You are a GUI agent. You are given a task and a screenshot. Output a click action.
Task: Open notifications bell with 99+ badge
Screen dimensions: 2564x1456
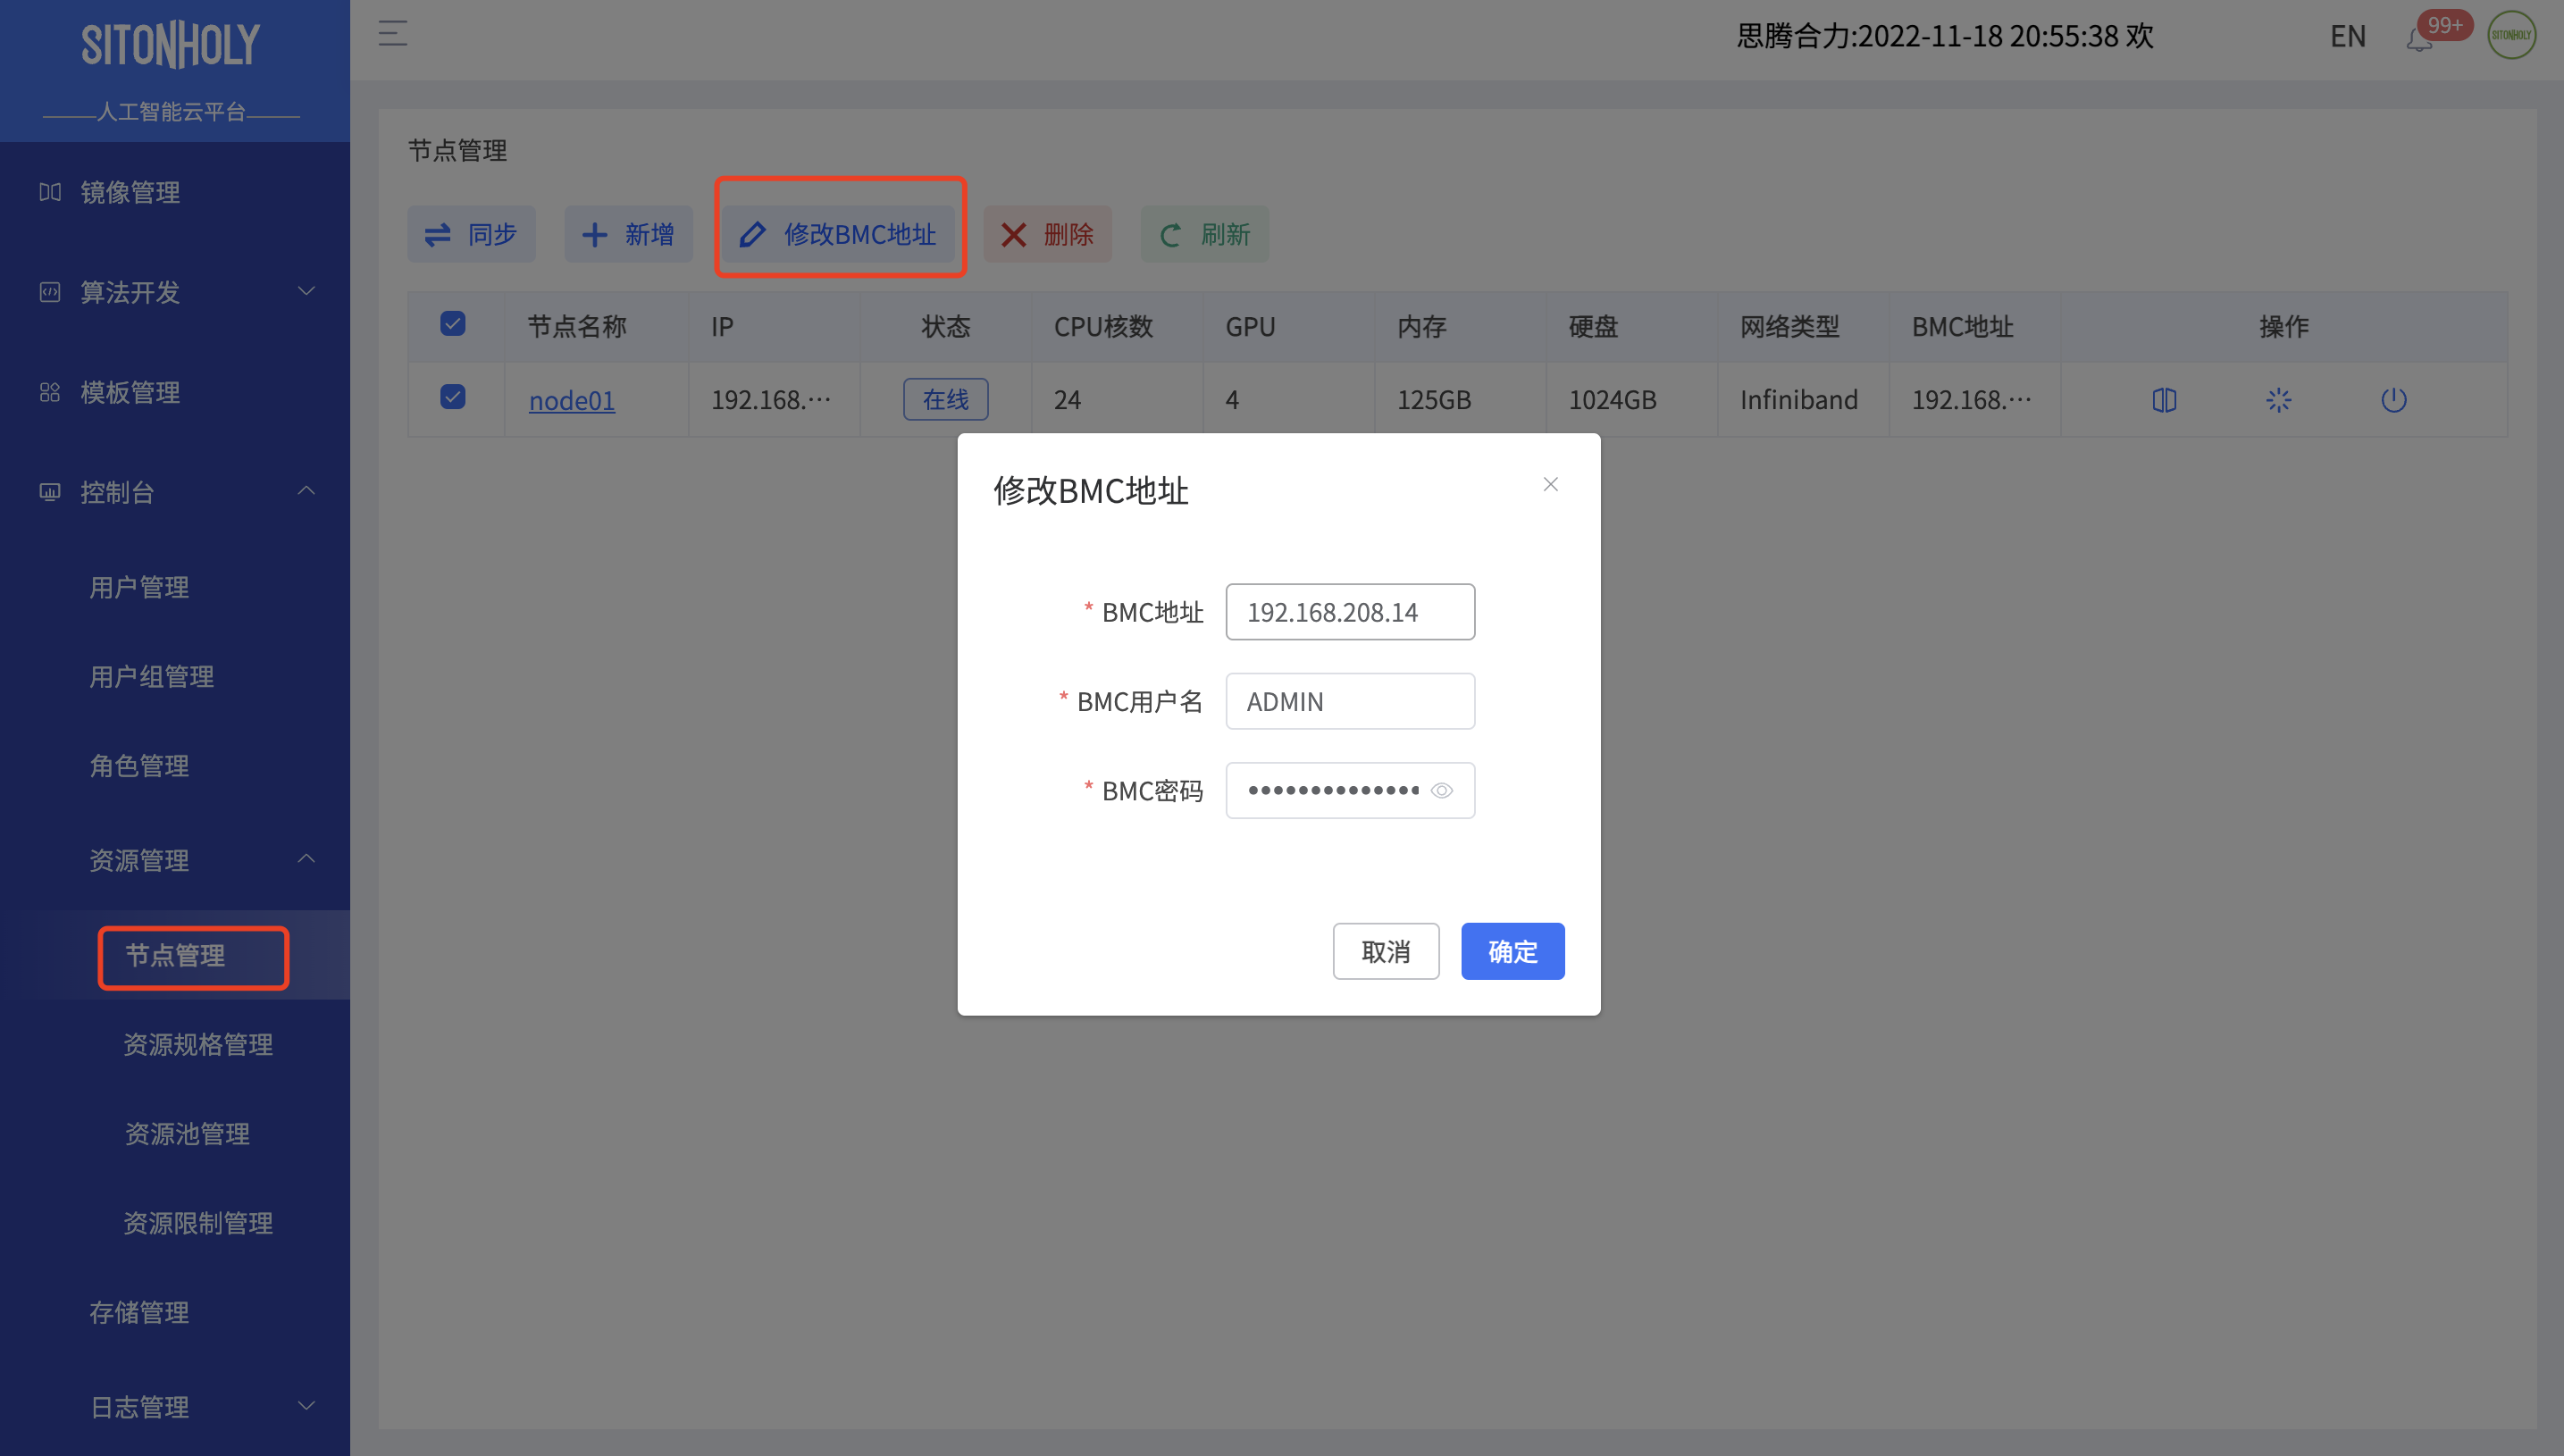pos(2419,38)
